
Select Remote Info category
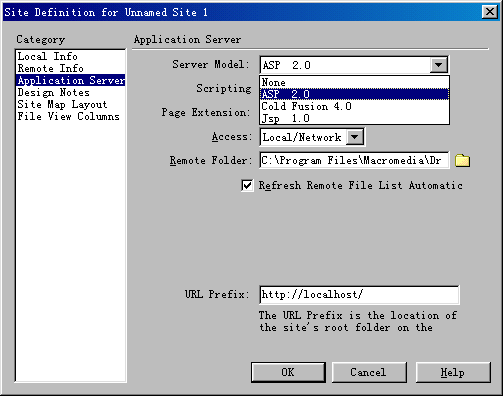click(x=70, y=68)
